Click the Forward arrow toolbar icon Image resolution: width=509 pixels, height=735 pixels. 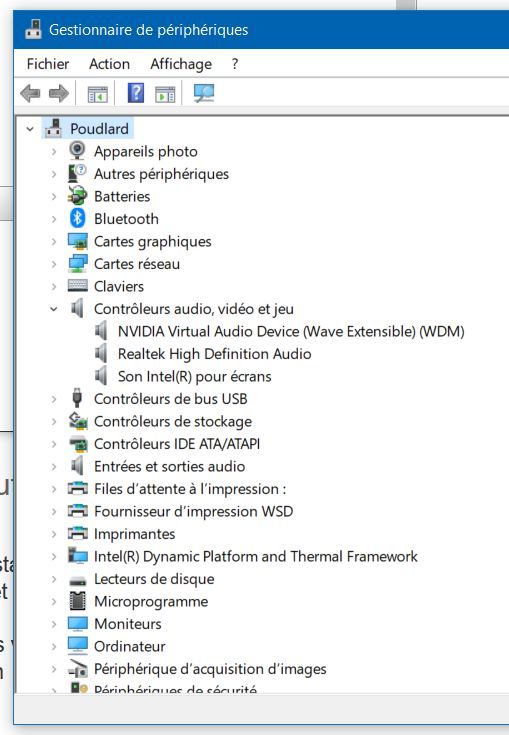(59, 93)
